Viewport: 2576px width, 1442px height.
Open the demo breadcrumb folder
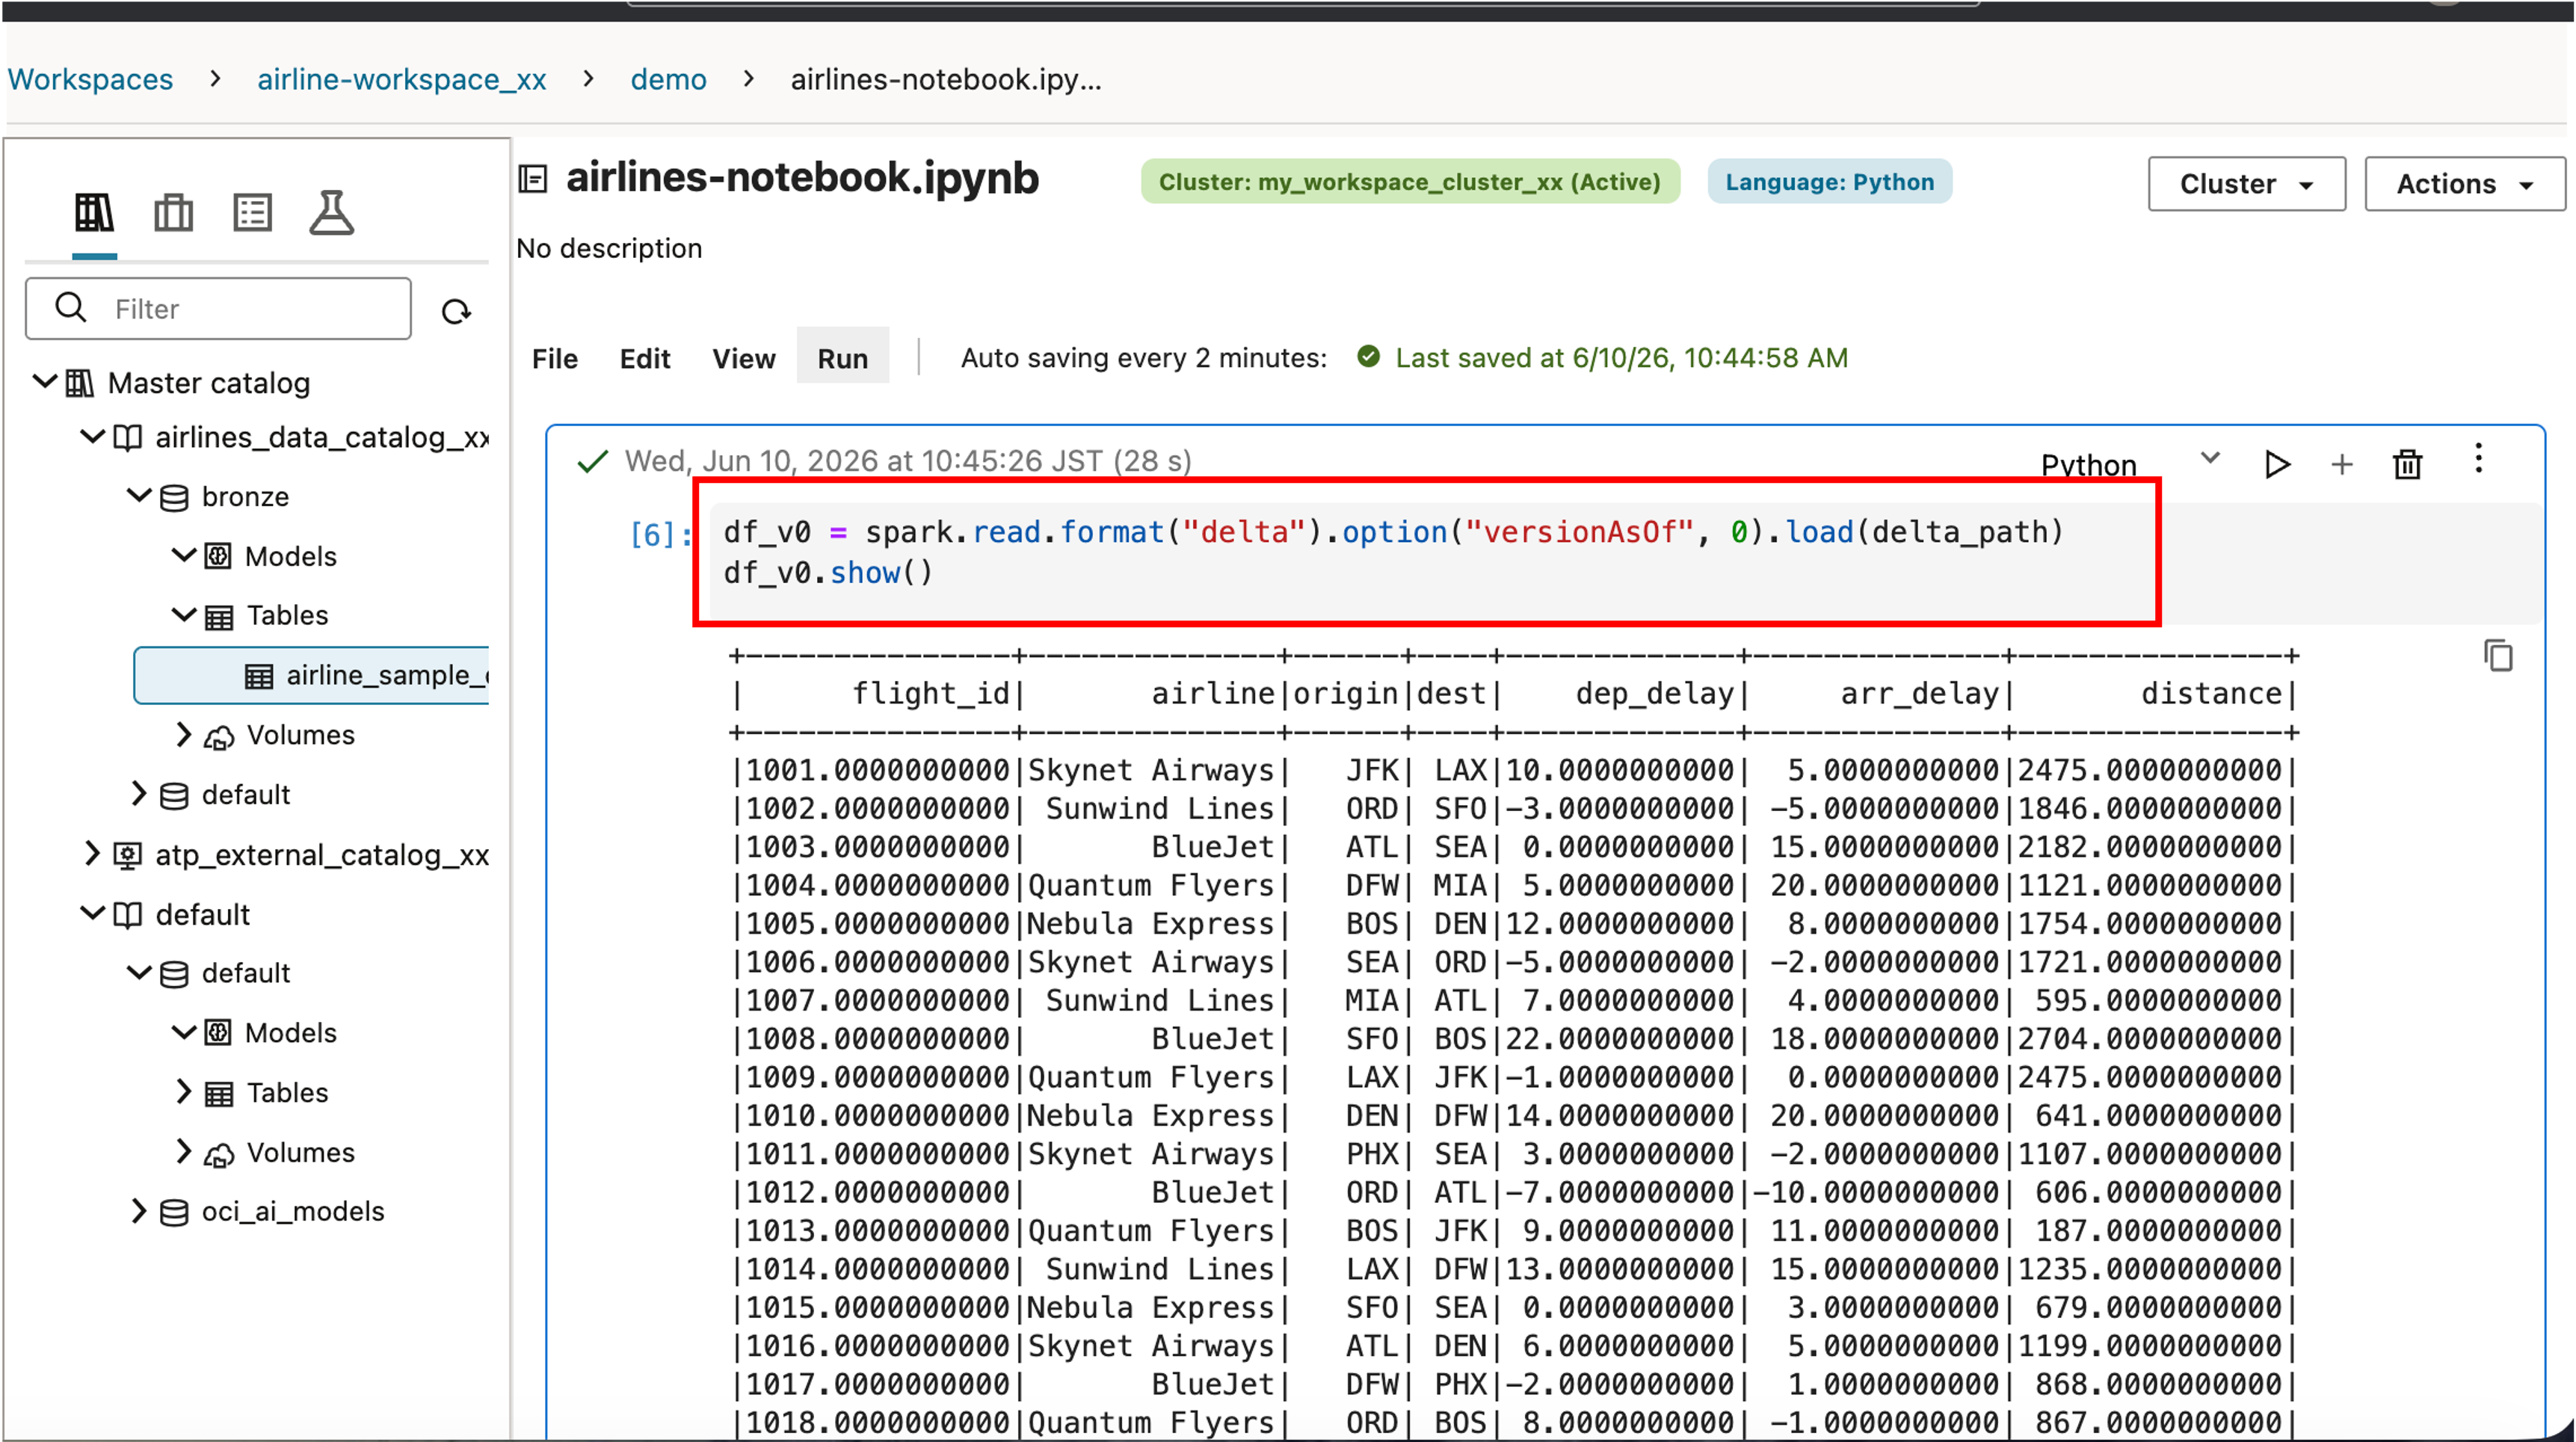click(668, 79)
